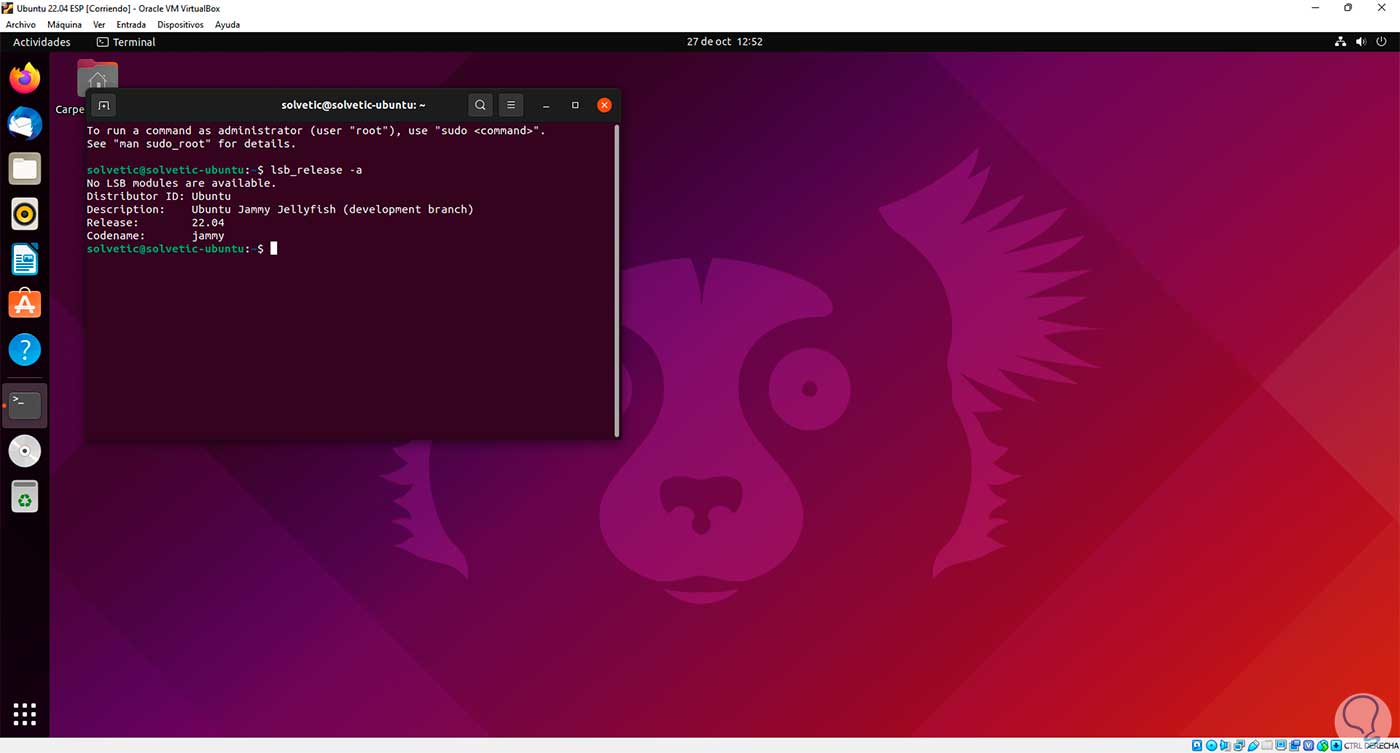Screen dimensions: 1400x753
Task: Open the Máquina menu in VirtualBox
Action: click(x=64, y=24)
